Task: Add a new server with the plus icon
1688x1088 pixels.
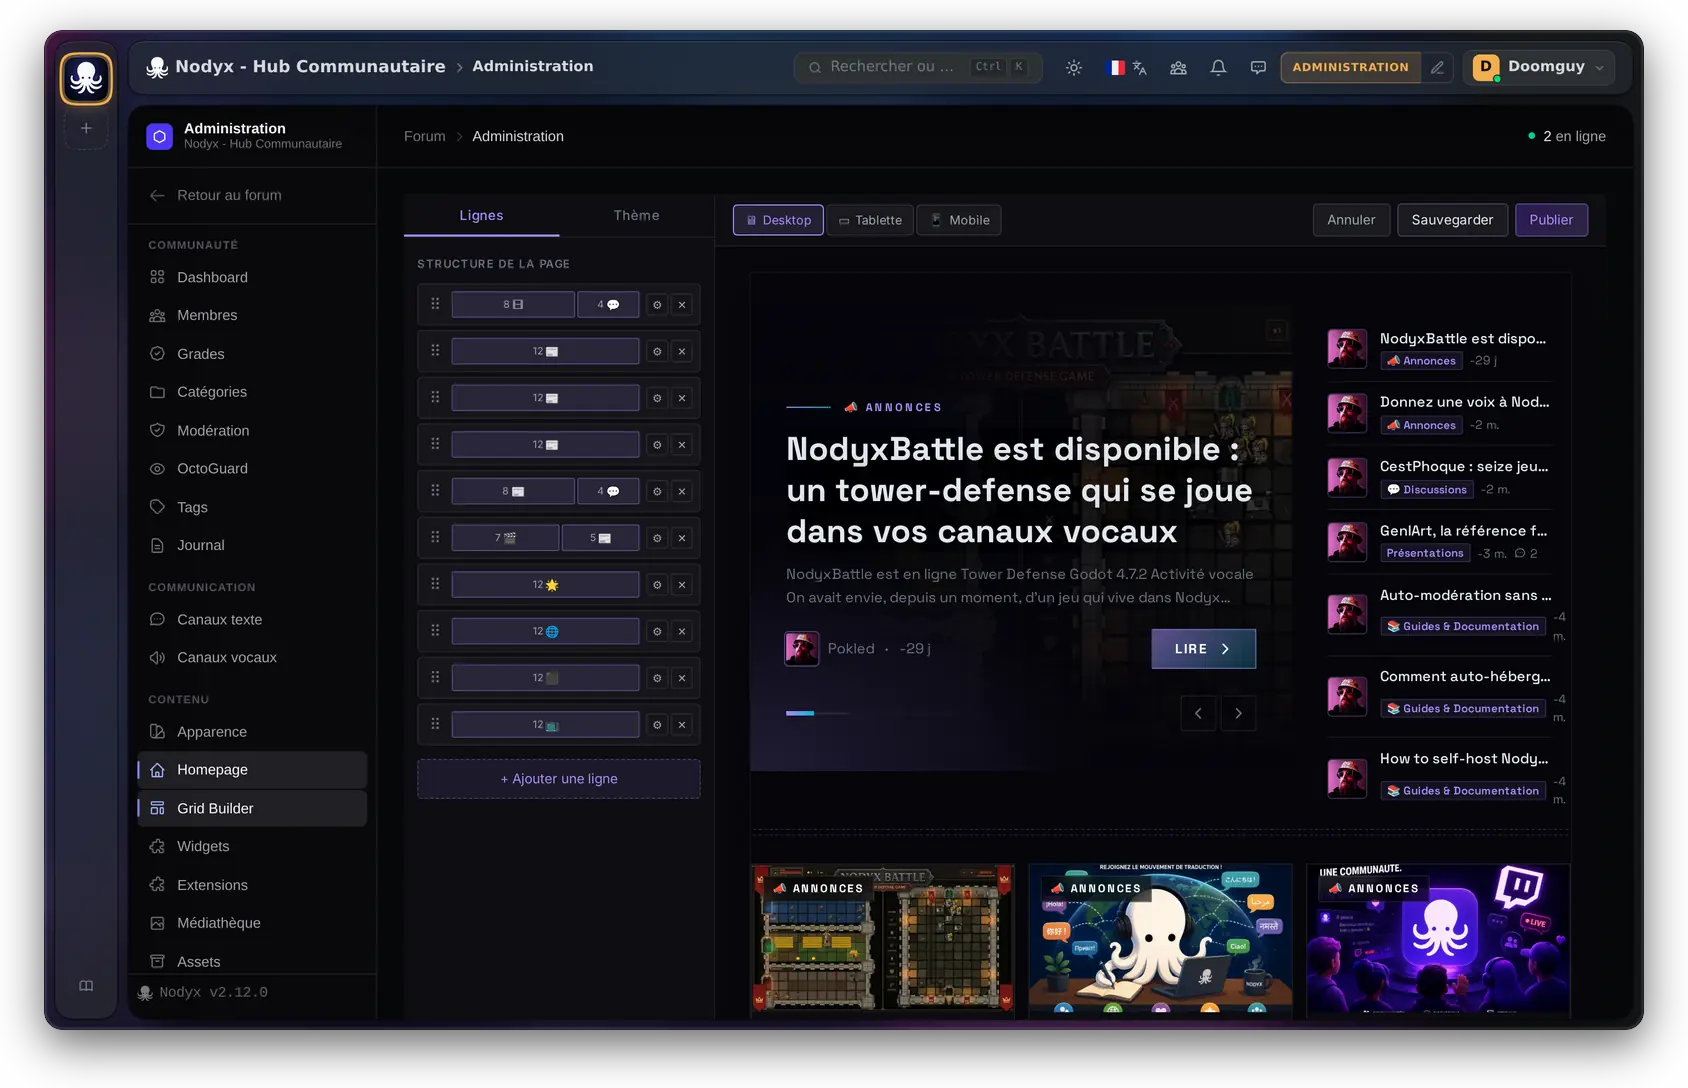Action: click(x=86, y=128)
